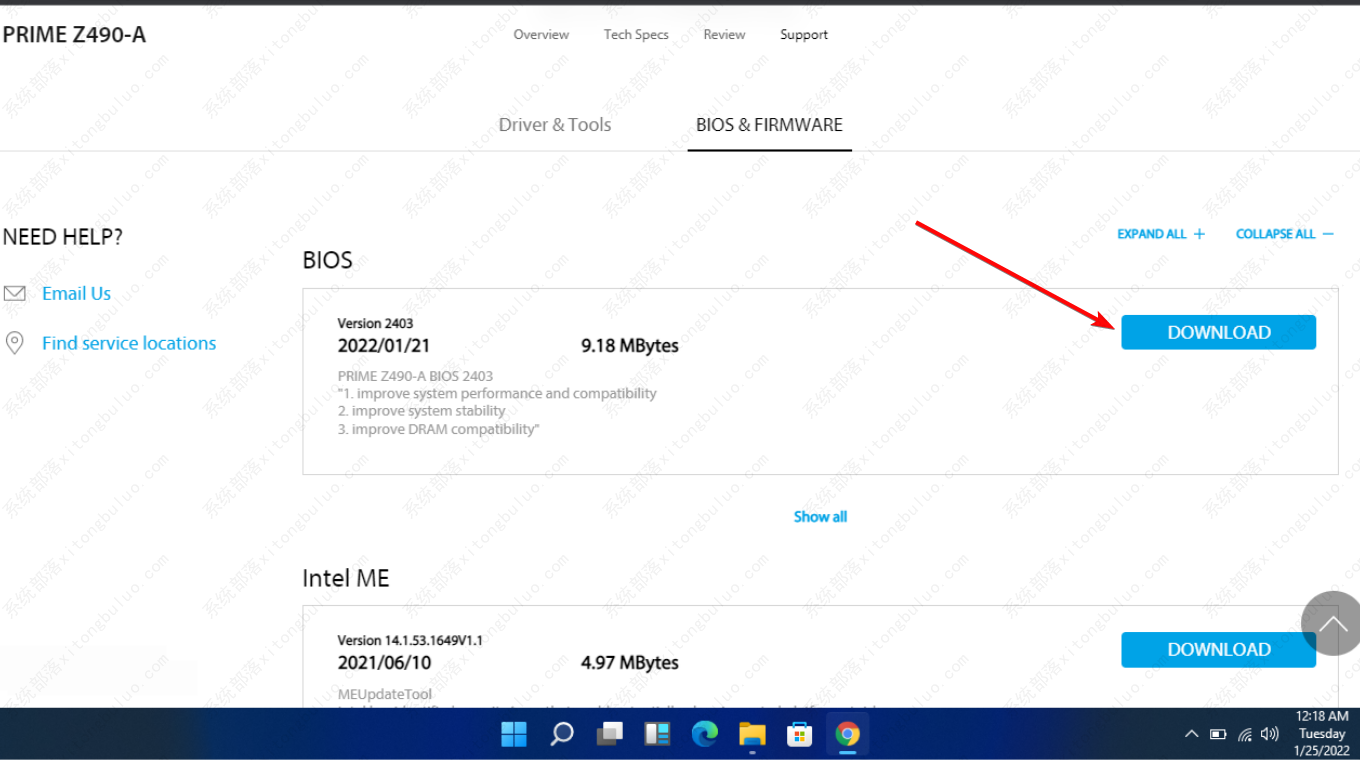Open the Tech Specs page
The height and width of the screenshot is (760, 1360).
click(x=636, y=35)
